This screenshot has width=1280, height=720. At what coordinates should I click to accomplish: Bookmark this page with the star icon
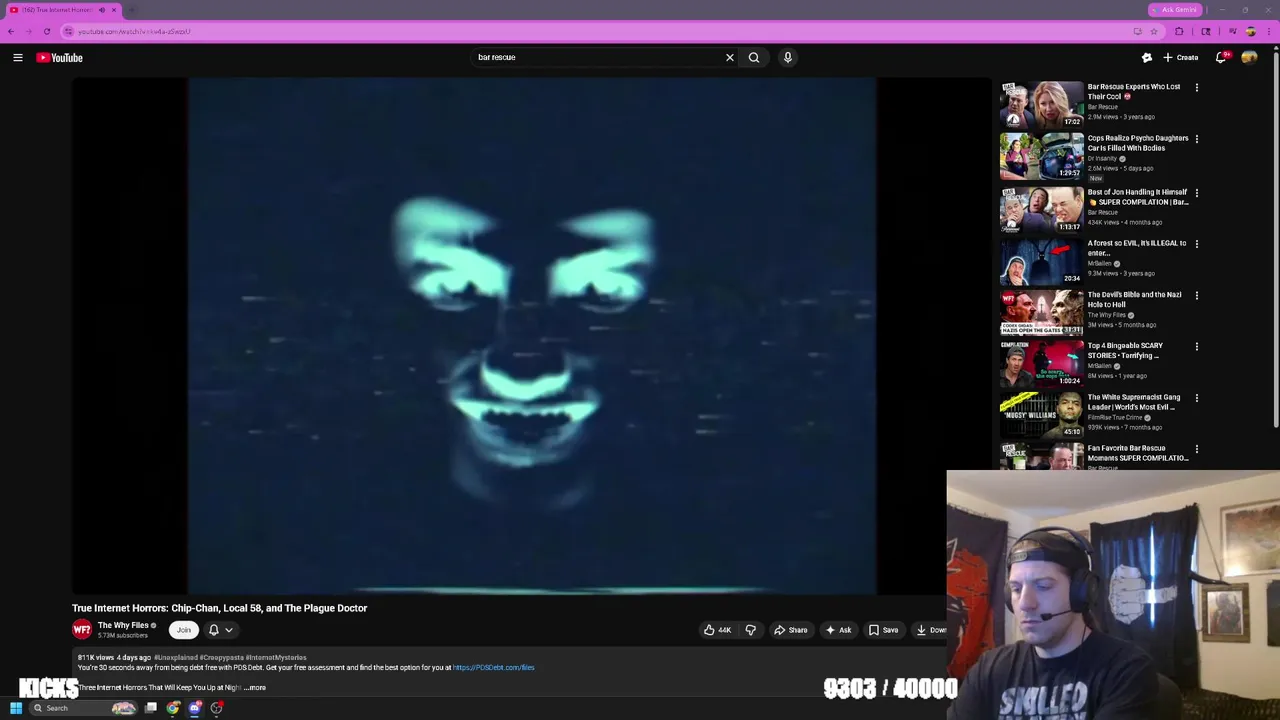1154,31
